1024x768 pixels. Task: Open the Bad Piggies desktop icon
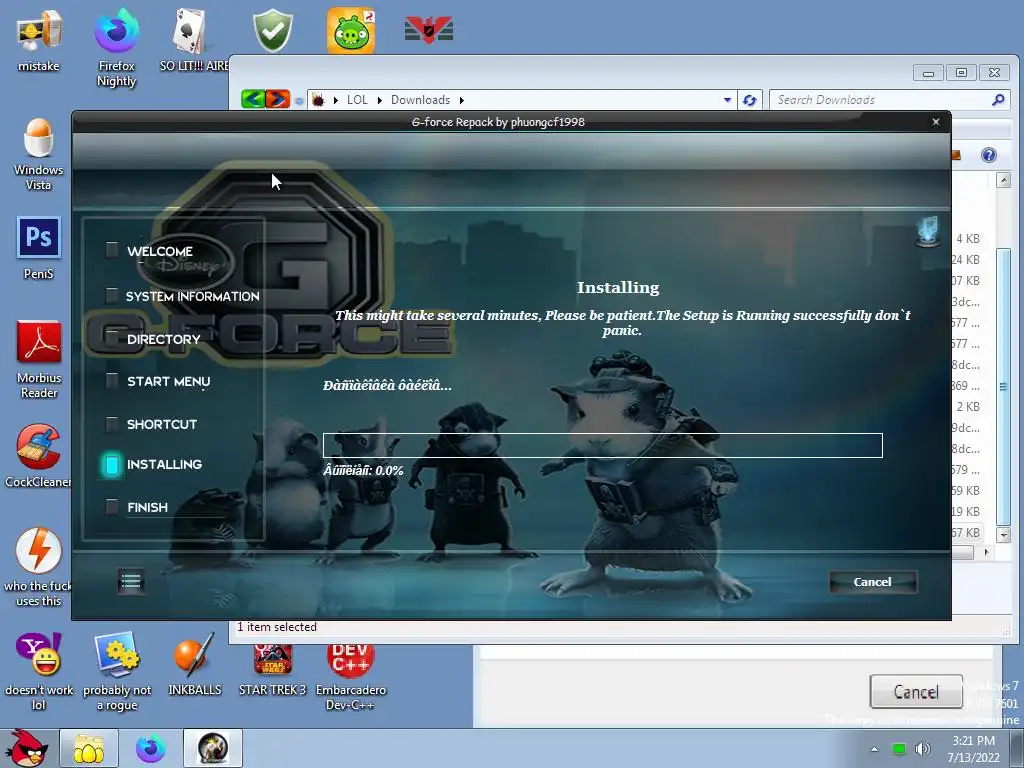click(x=351, y=30)
